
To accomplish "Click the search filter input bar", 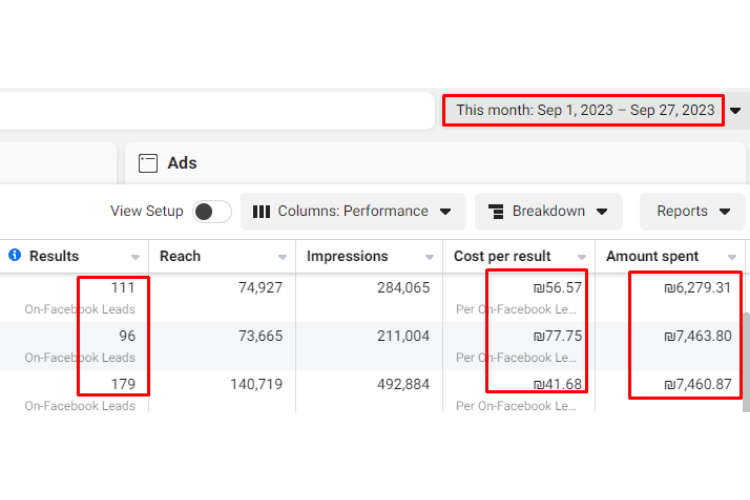I will click(x=217, y=111).
